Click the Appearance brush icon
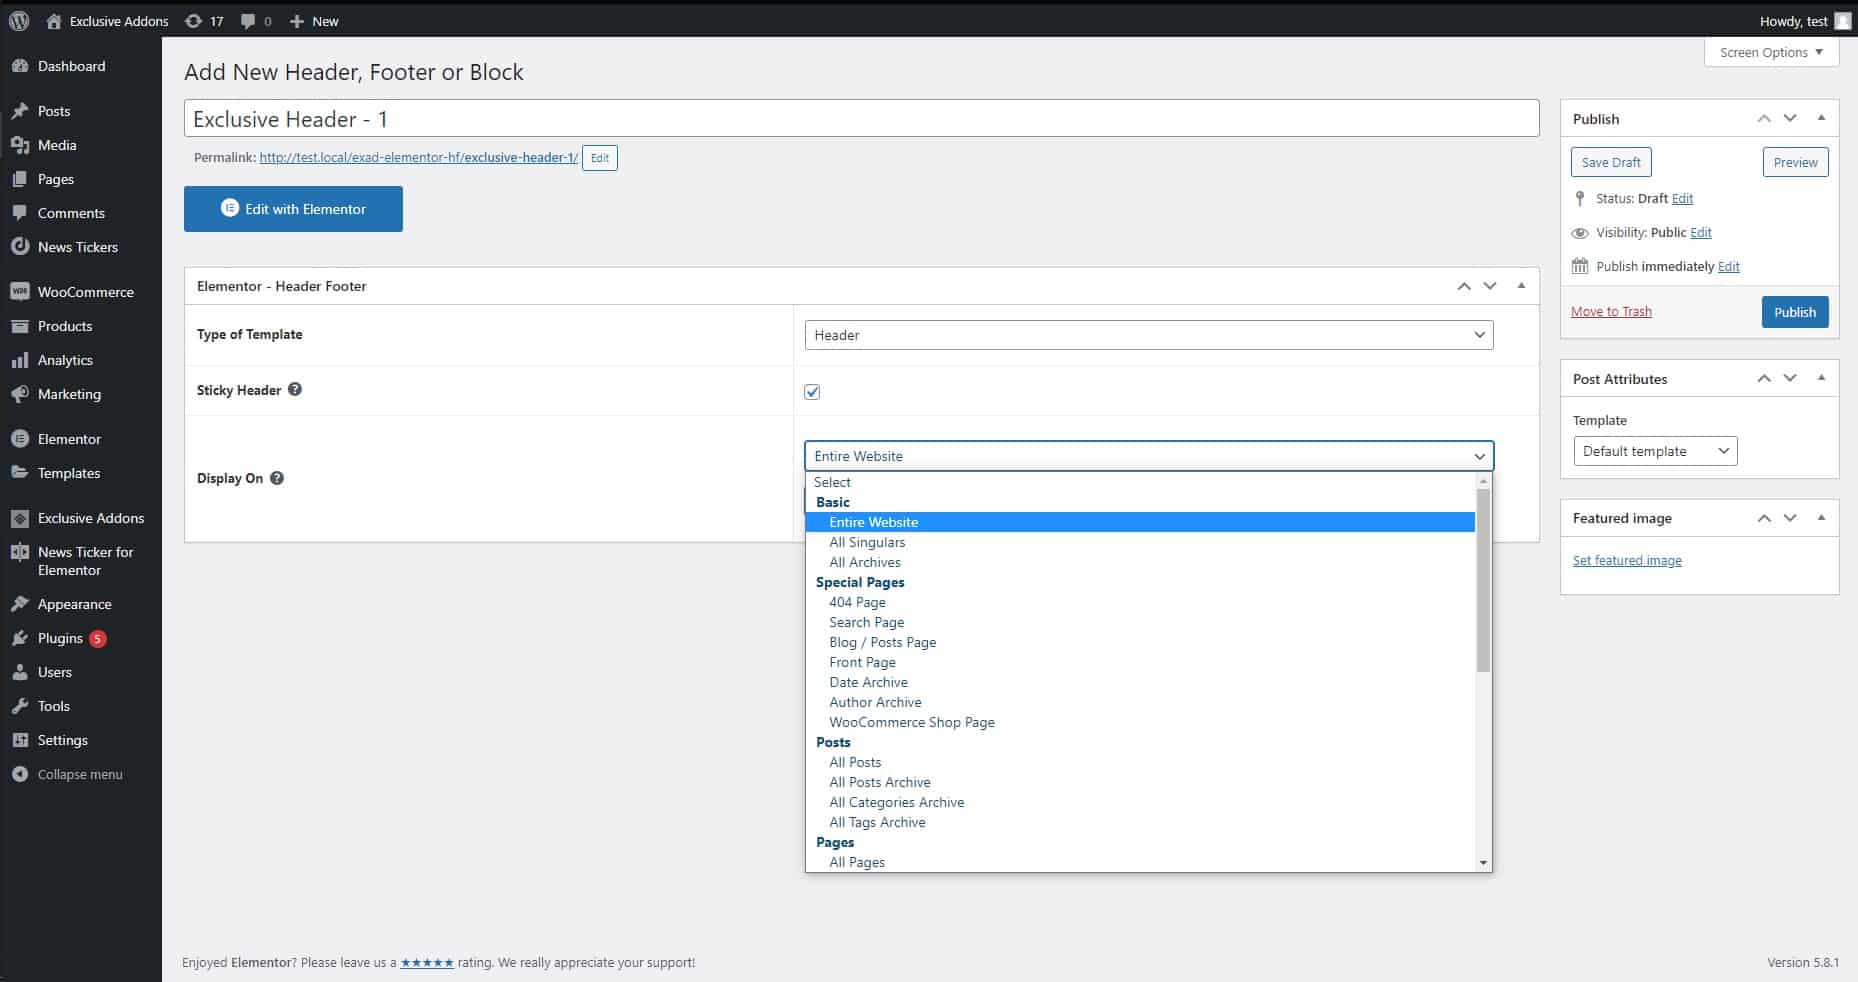Viewport: 1858px width, 982px height. 20,604
